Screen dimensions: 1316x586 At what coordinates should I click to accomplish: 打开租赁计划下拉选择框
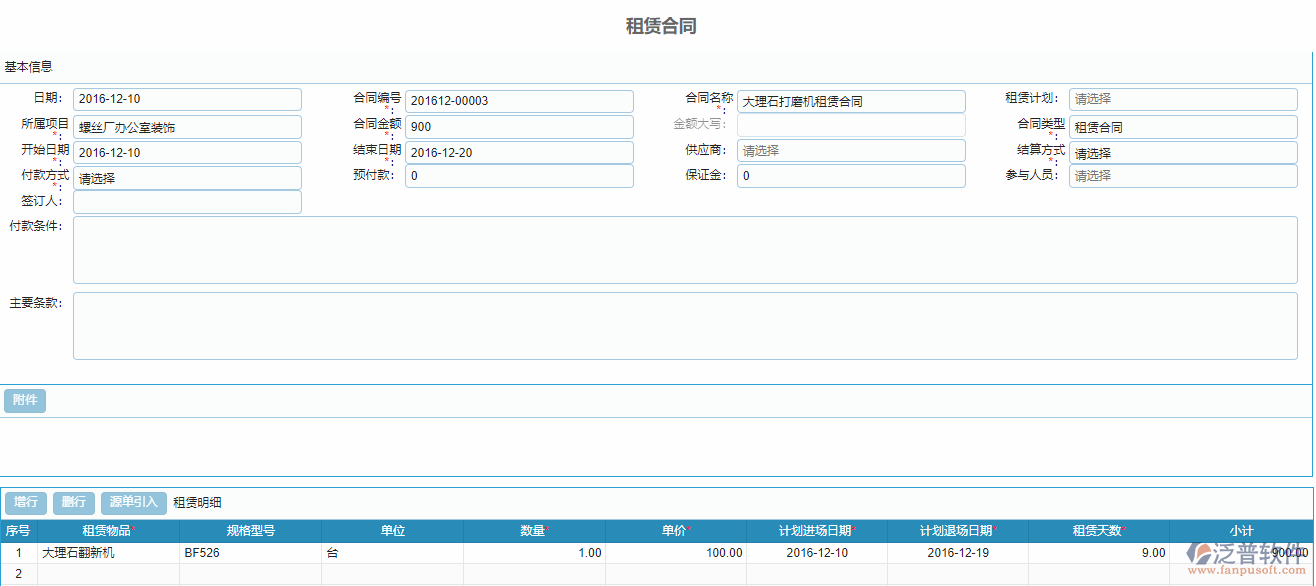[x=1183, y=99]
